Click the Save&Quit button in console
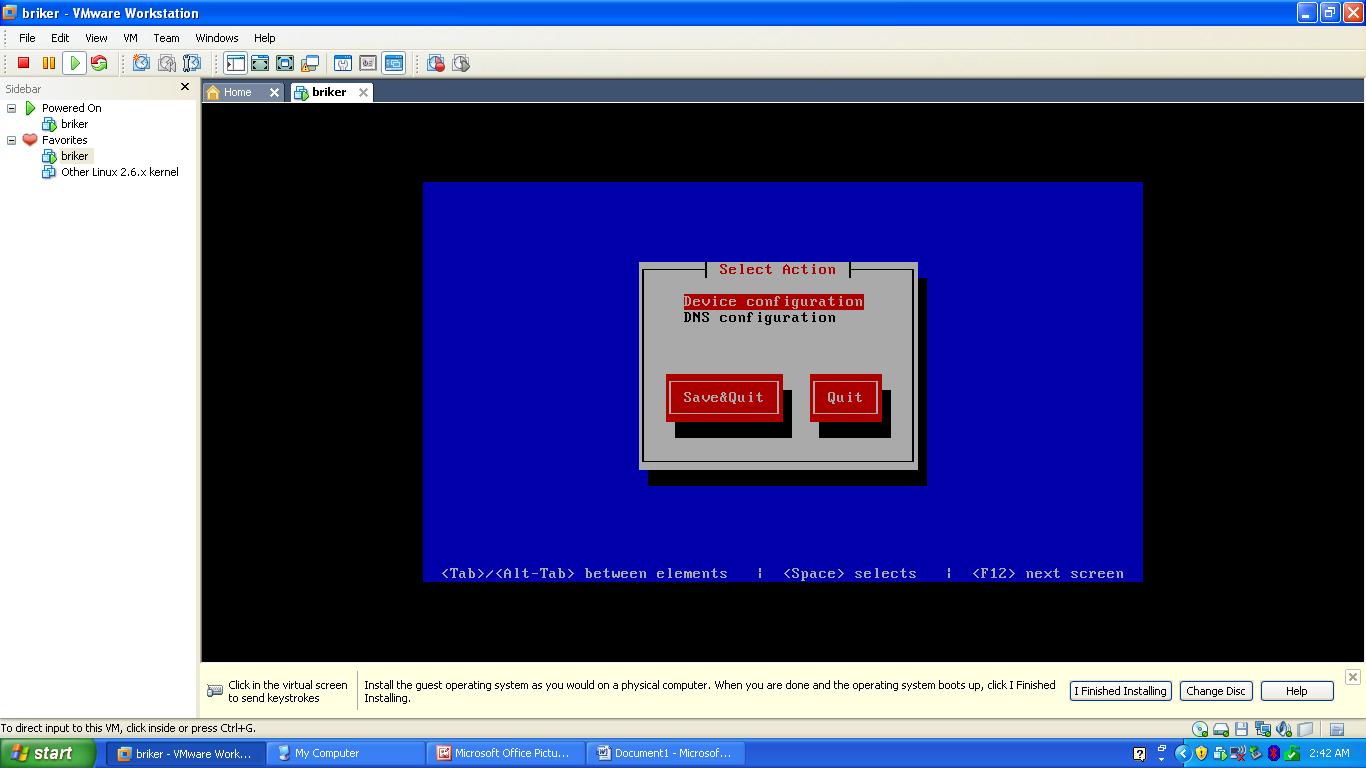 pos(724,397)
